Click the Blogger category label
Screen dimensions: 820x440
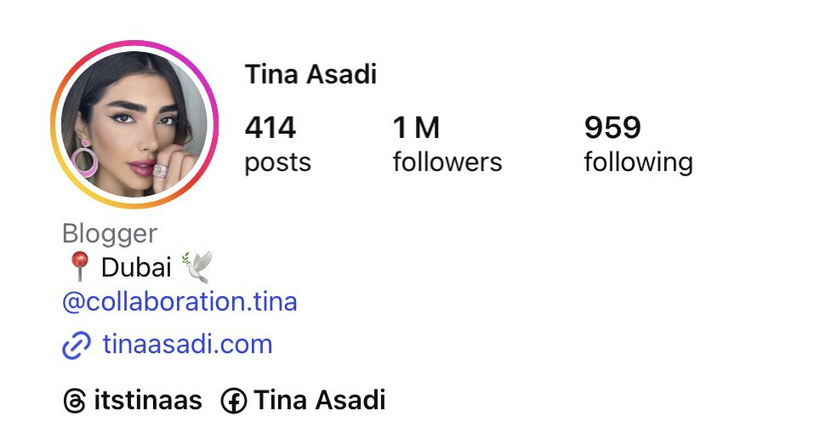click(x=109, y=234)
